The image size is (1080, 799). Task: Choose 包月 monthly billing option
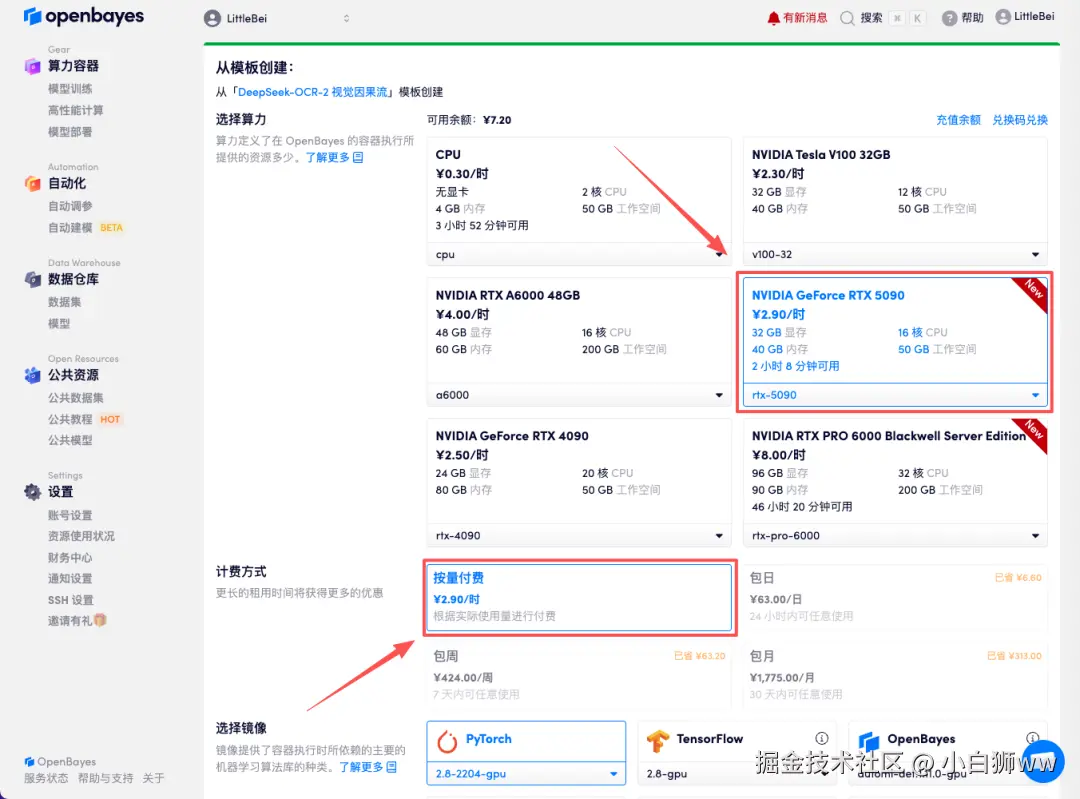pyautogui.click(x=895, y=674)
